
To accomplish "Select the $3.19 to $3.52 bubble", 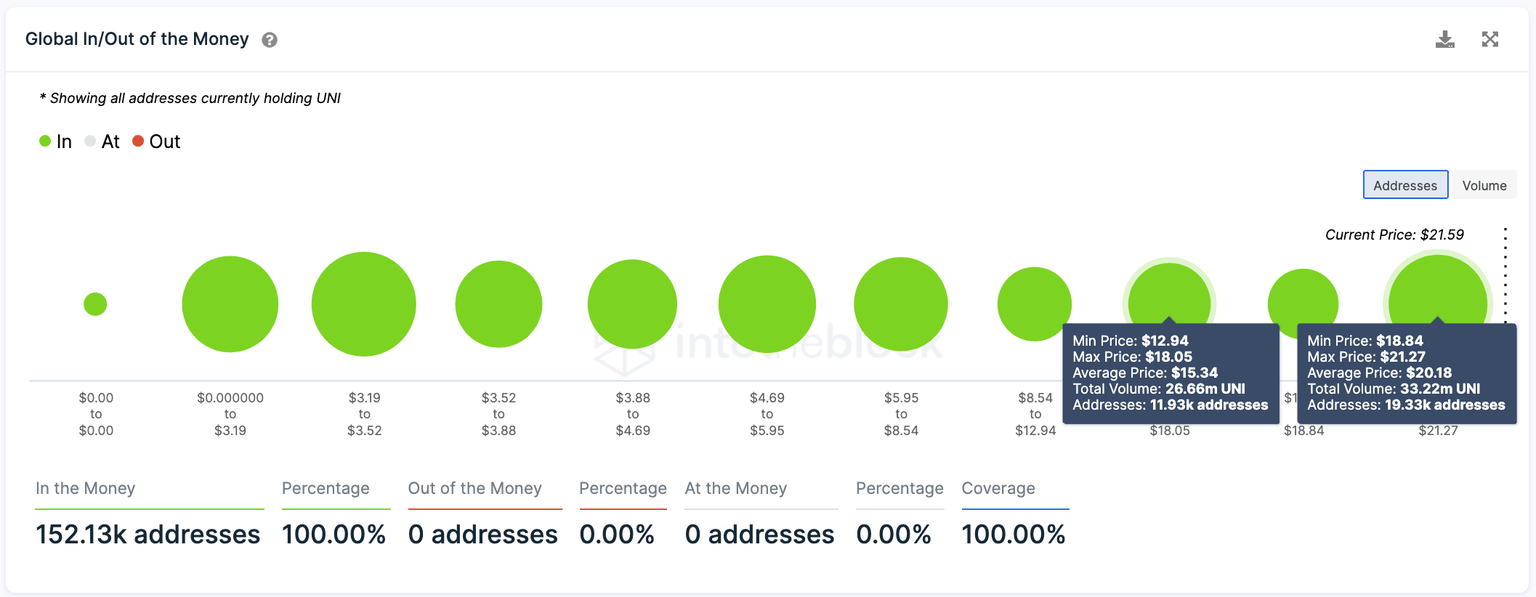I will [364, 304].
